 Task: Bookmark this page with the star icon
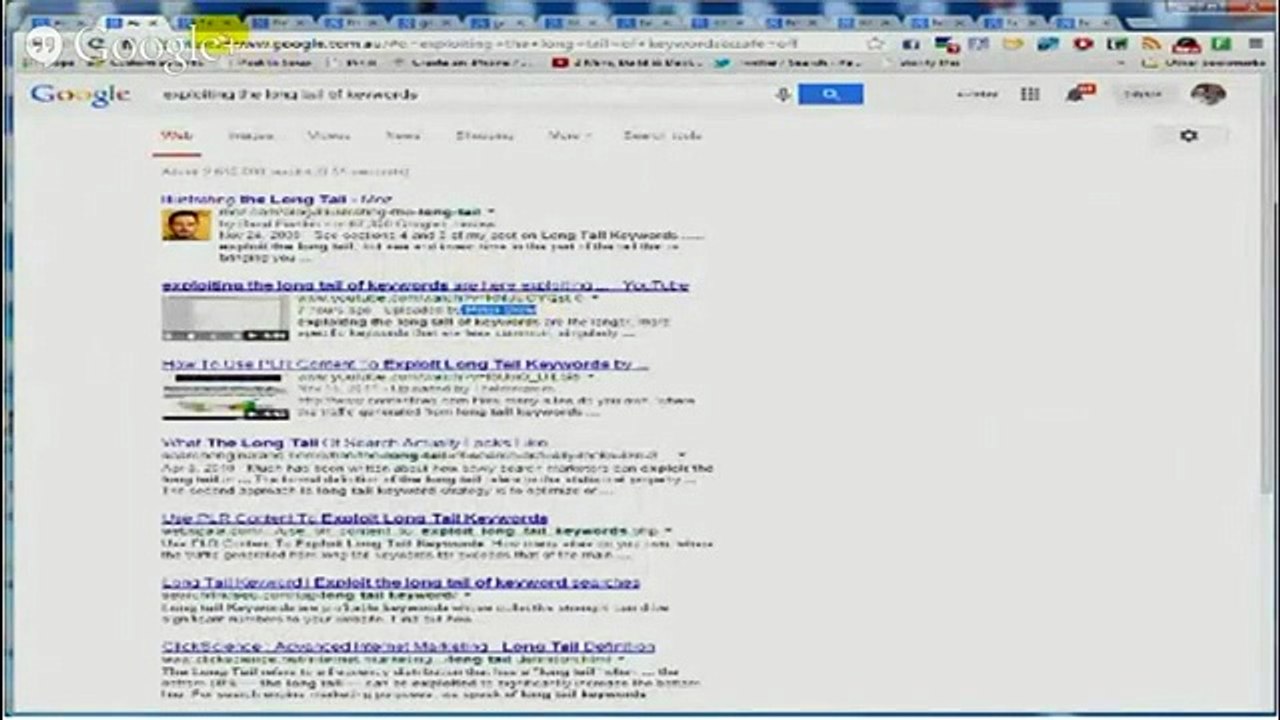click(876, 44)
